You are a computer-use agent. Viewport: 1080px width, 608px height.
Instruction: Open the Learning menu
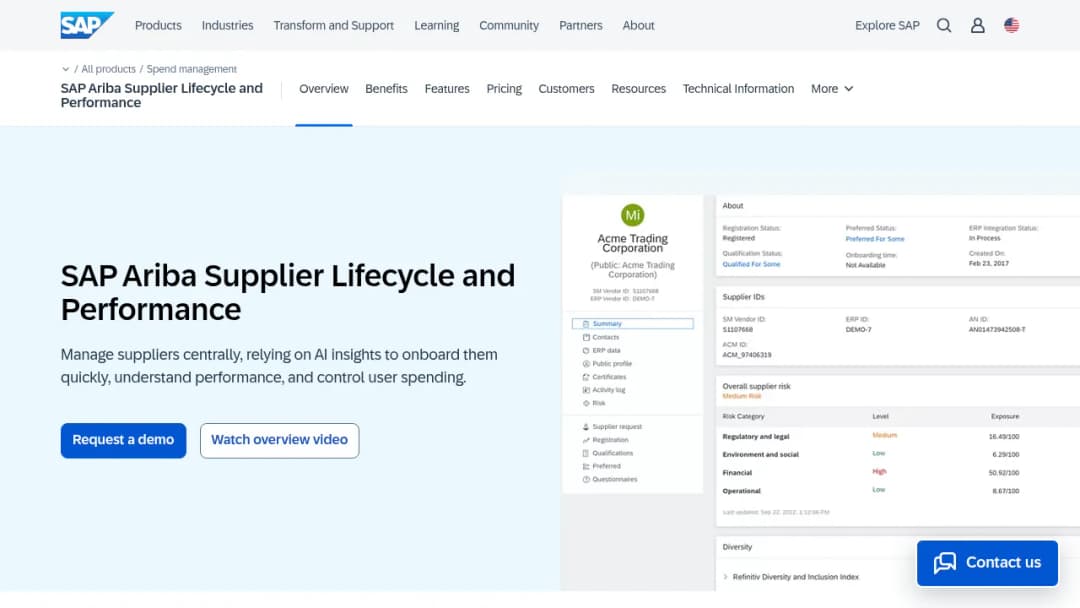click(437, 25)
